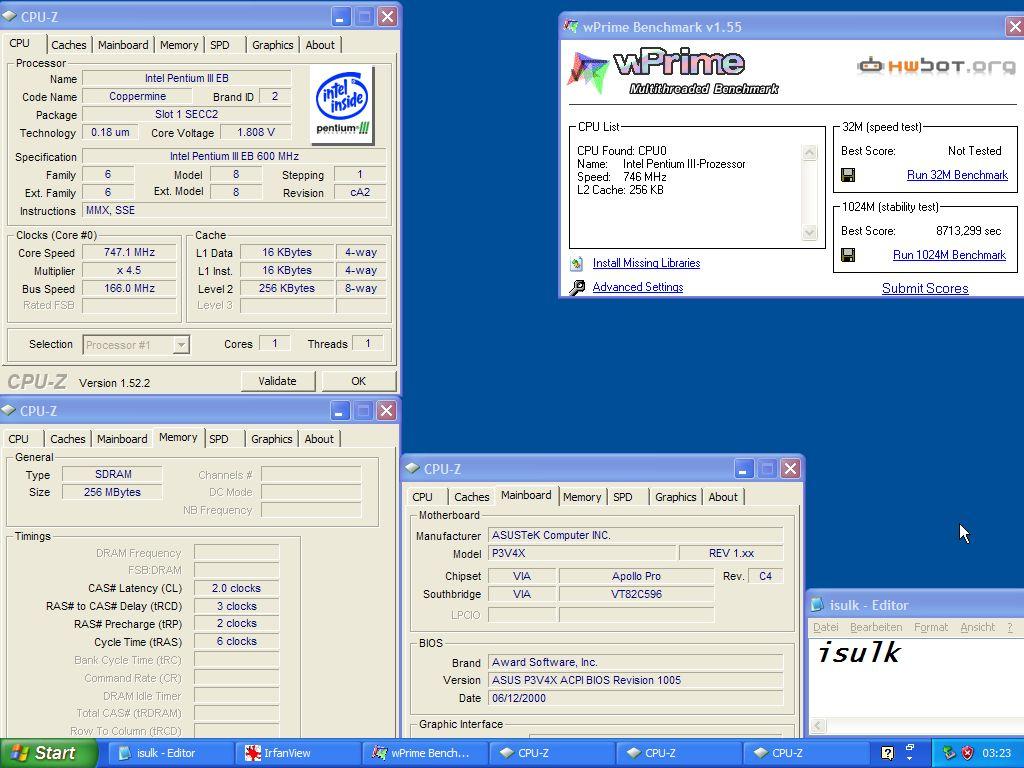Image resolution: width=1024 pixels, height=768 pixels.
Task: Open CPU tab in Memory CPU-Z window
Action: click(x=18, y=439)
